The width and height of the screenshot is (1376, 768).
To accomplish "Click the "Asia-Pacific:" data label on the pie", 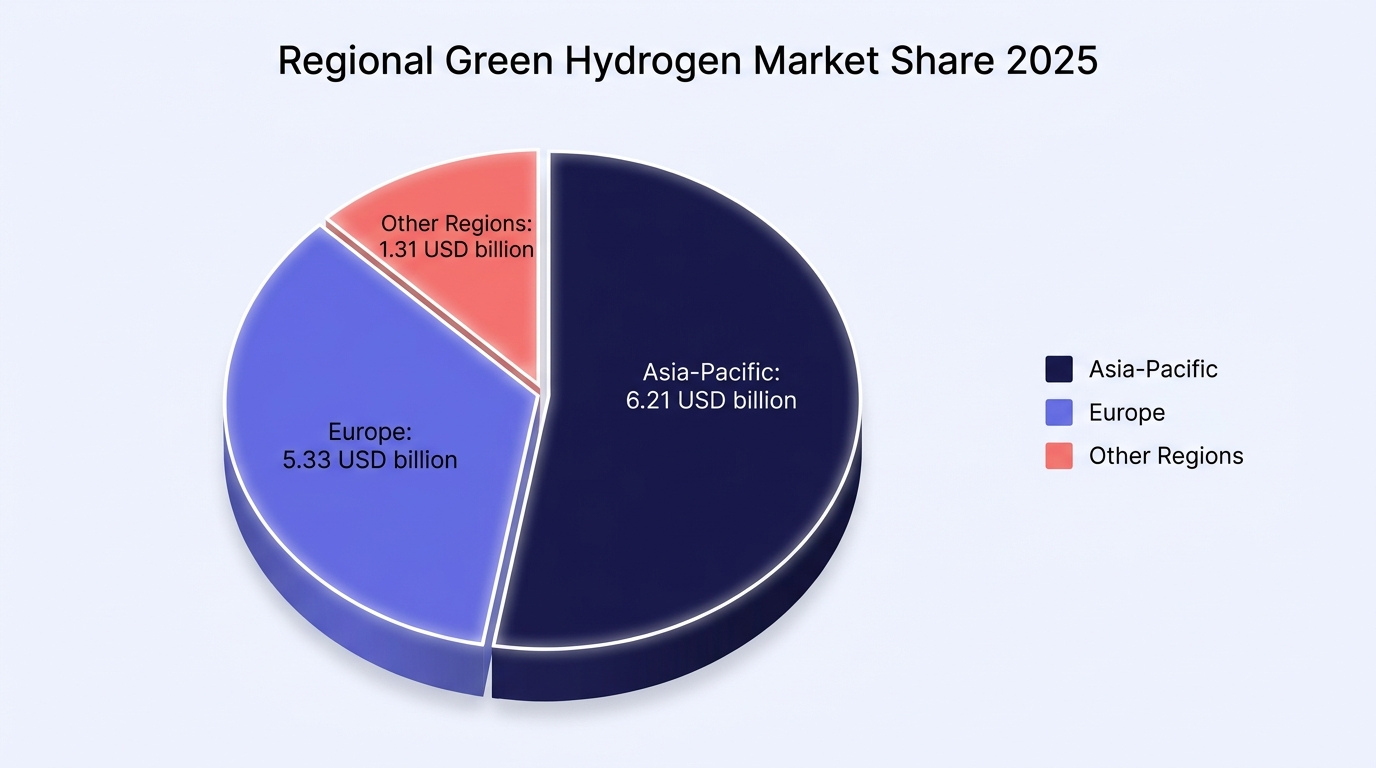I will (711, 373).
